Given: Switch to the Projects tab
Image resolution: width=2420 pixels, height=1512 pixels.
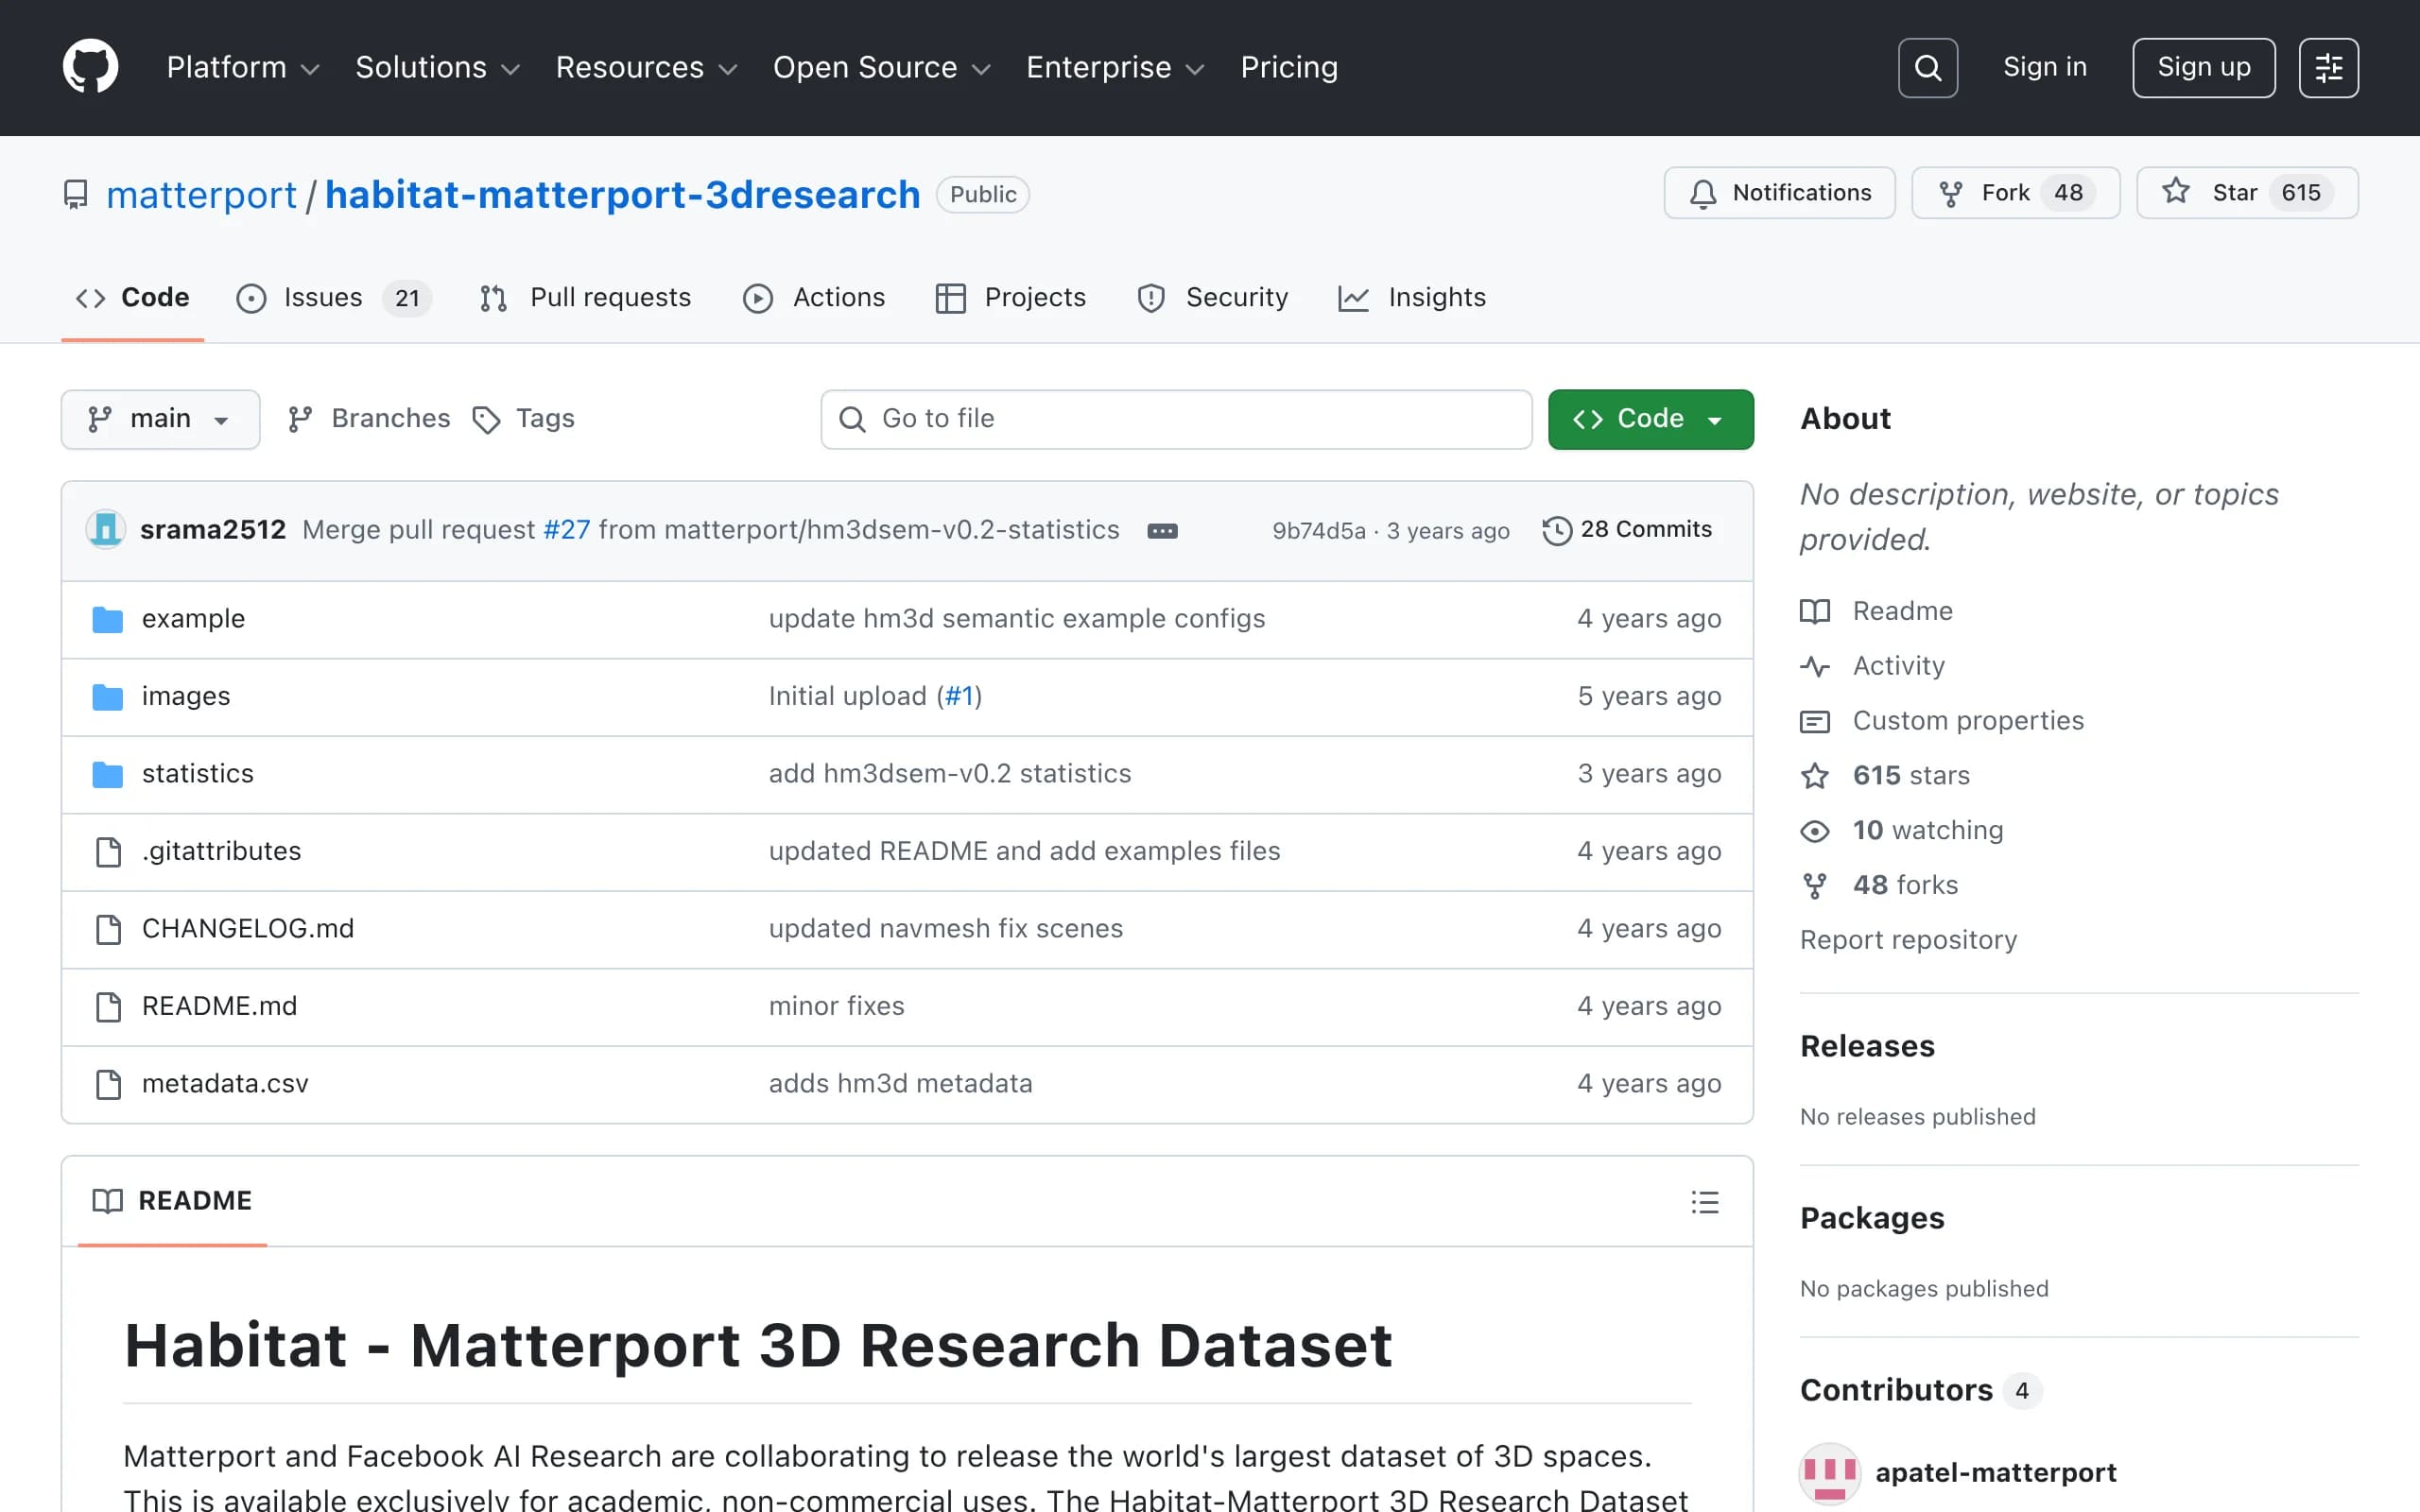Looking at the screenshot, I should coord(1011,297).
